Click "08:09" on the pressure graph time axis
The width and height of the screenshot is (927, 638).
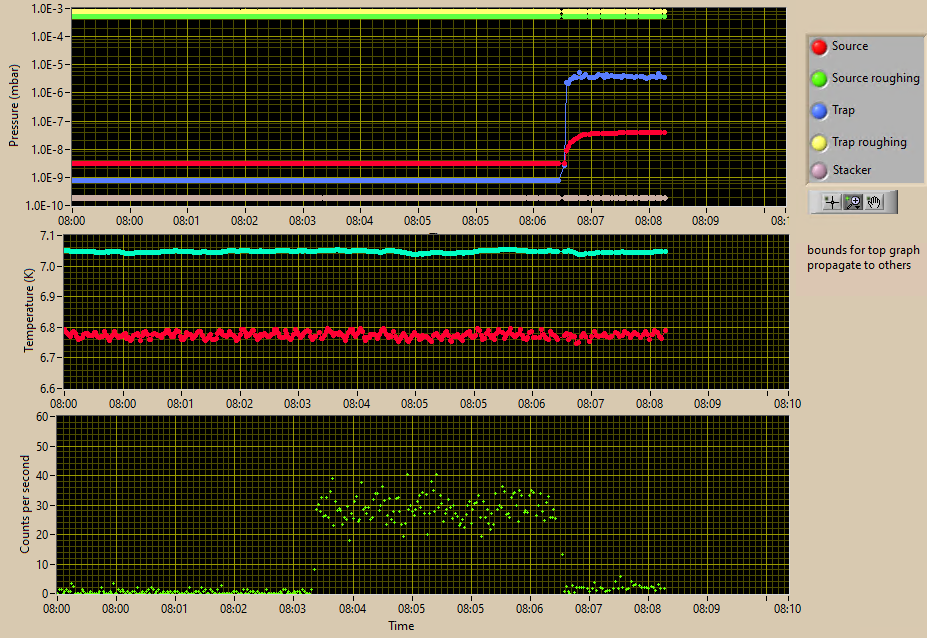pos(705,221)
